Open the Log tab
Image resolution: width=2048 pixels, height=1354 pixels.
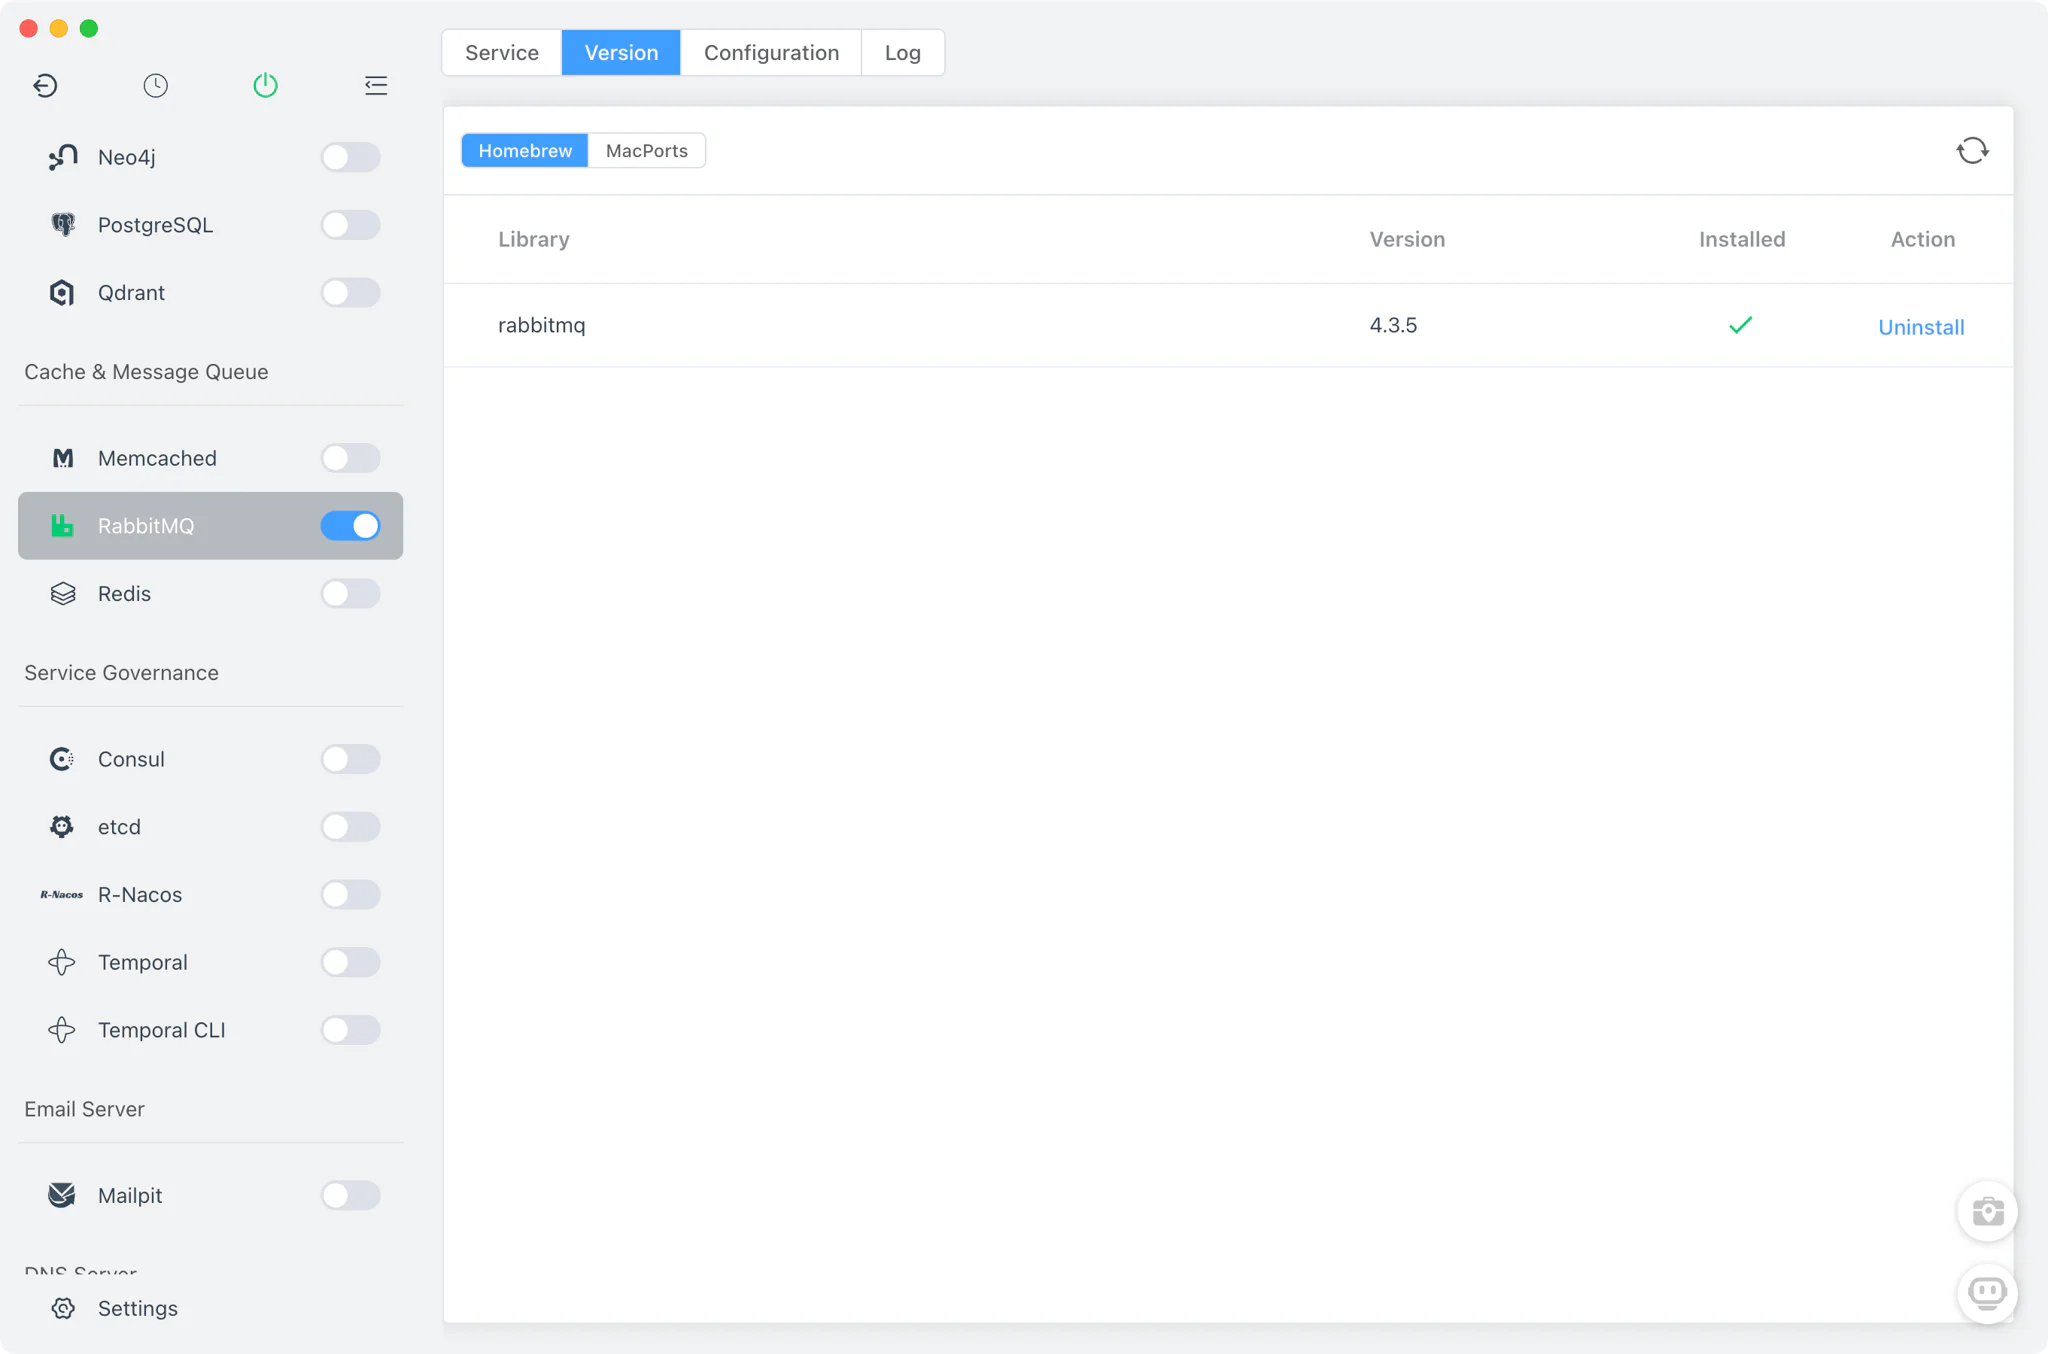pyautogui.click(x=902, y=52)
